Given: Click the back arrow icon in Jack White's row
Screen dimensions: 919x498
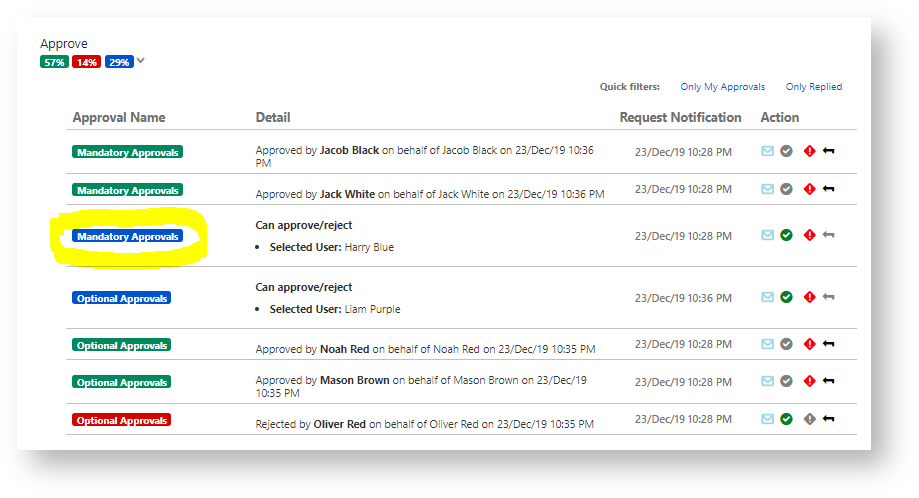Looking at the screenshot, I should coord(828,189).
